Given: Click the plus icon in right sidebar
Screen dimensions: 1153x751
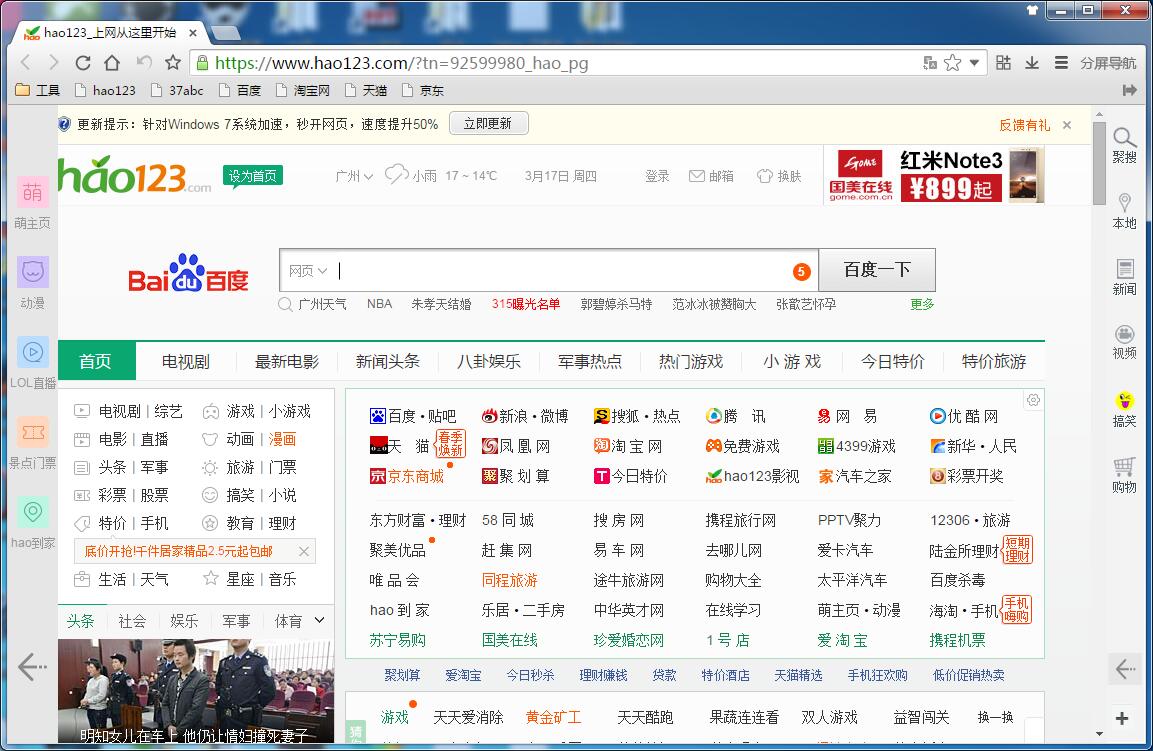Looking at the screenshot, I should [x=1122, y=719].
